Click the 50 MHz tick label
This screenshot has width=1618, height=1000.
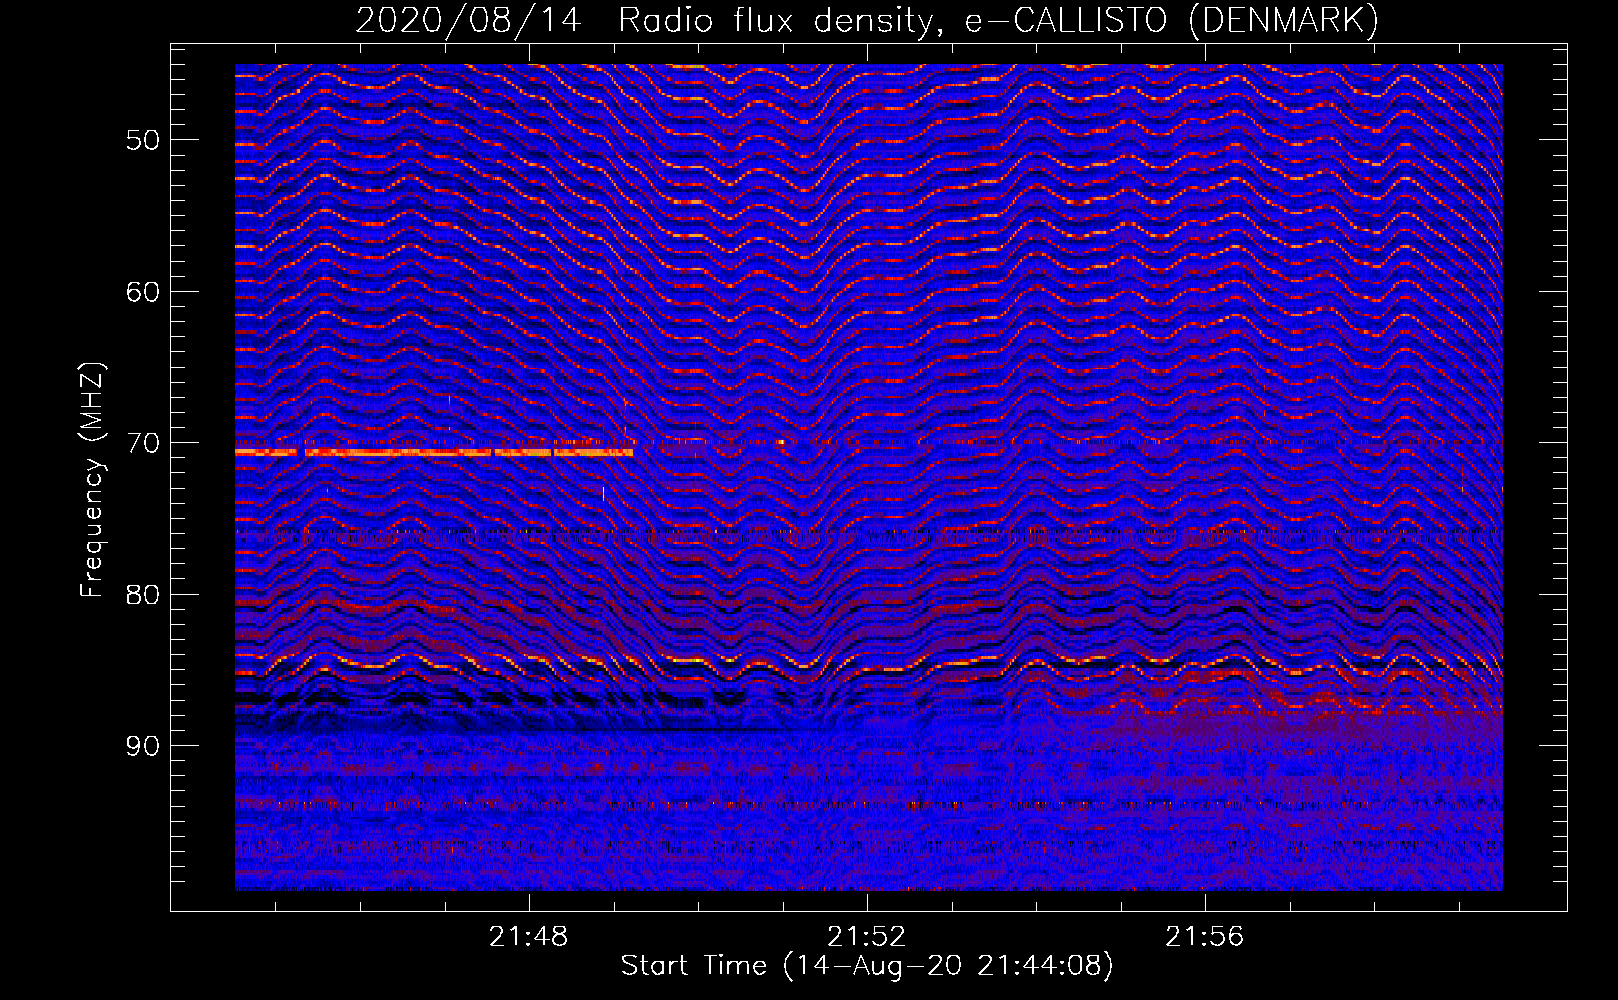point(143,140)
